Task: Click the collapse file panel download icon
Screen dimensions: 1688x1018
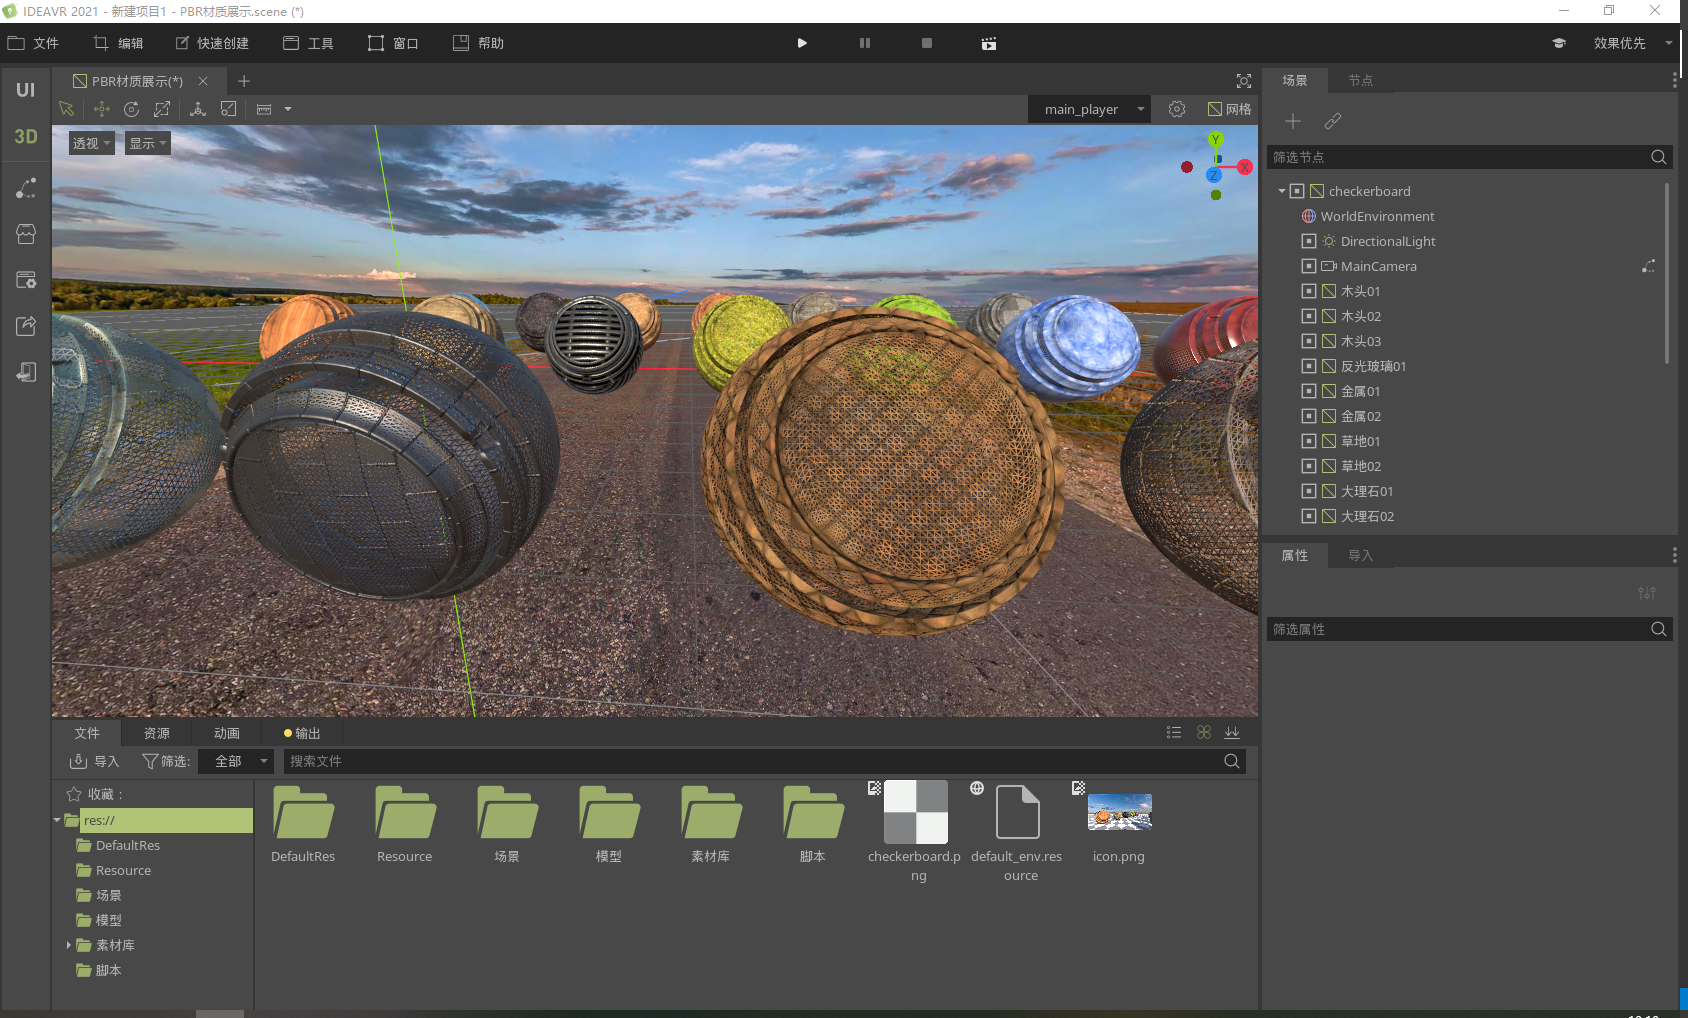Action: coord(1232,733)
